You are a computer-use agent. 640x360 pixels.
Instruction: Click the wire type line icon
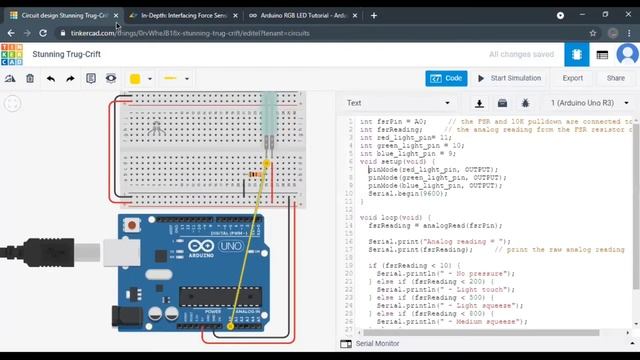pos(170,78)
